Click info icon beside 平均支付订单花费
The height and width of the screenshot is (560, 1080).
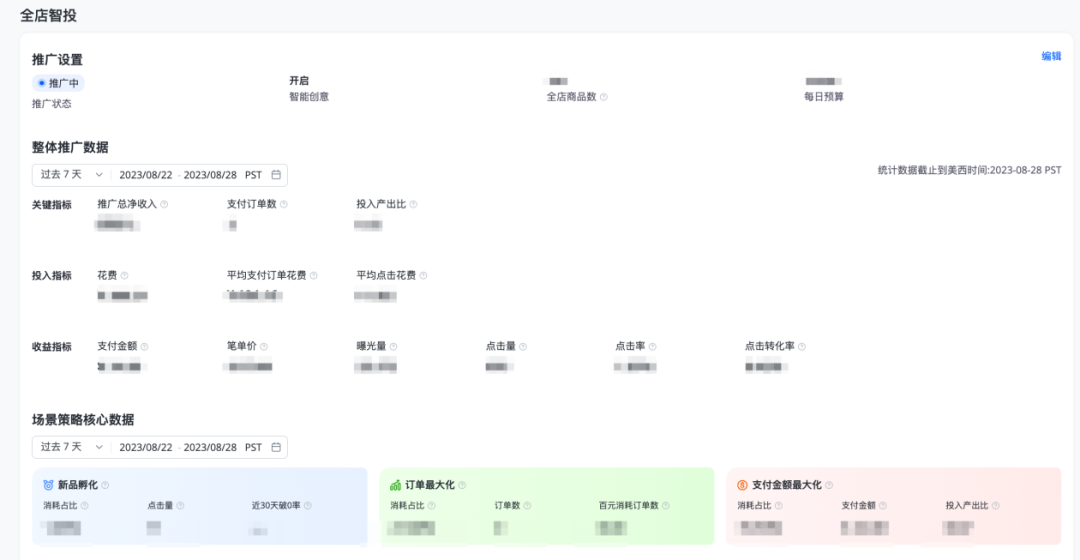314,276
